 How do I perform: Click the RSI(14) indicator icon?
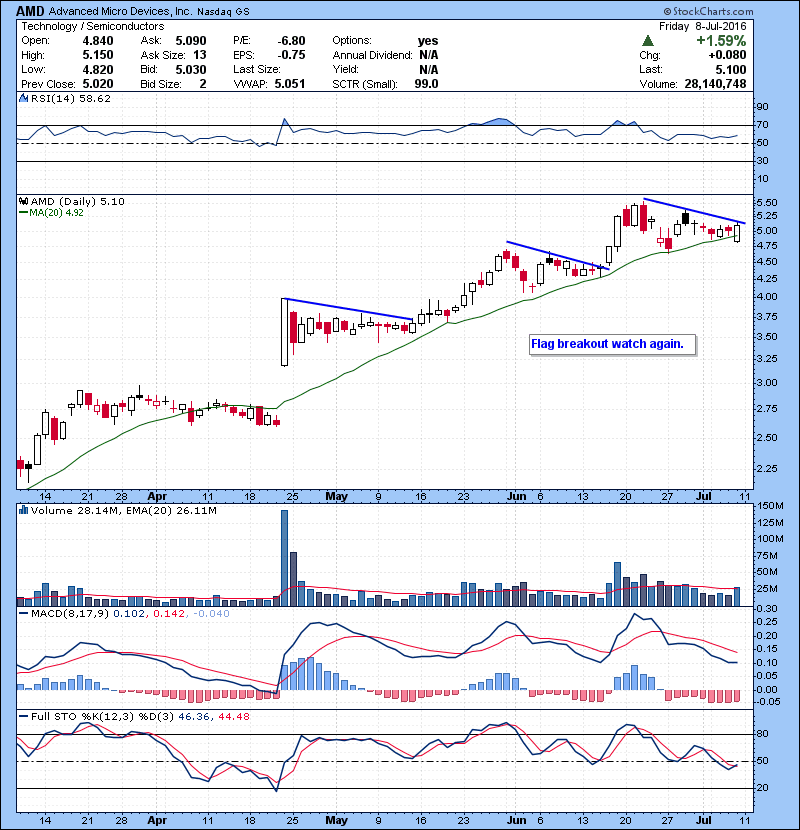coord(23,98)
